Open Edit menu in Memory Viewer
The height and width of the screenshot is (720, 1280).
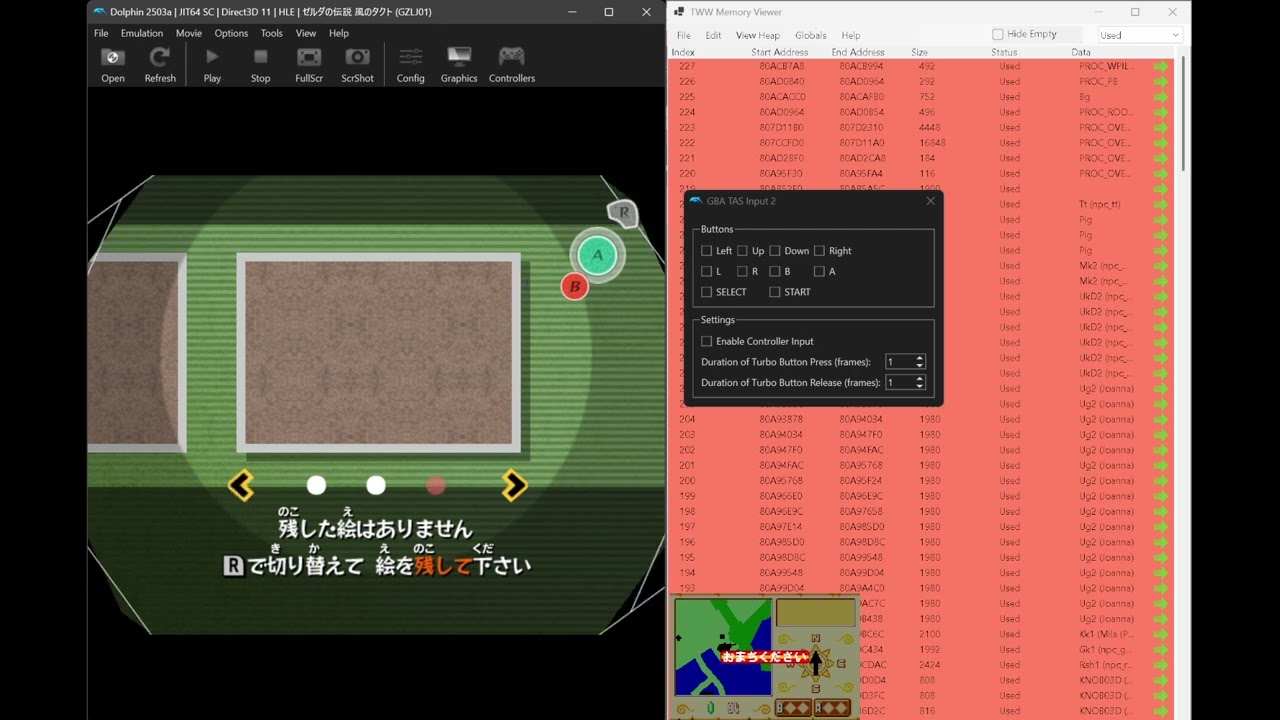[713, 35]
